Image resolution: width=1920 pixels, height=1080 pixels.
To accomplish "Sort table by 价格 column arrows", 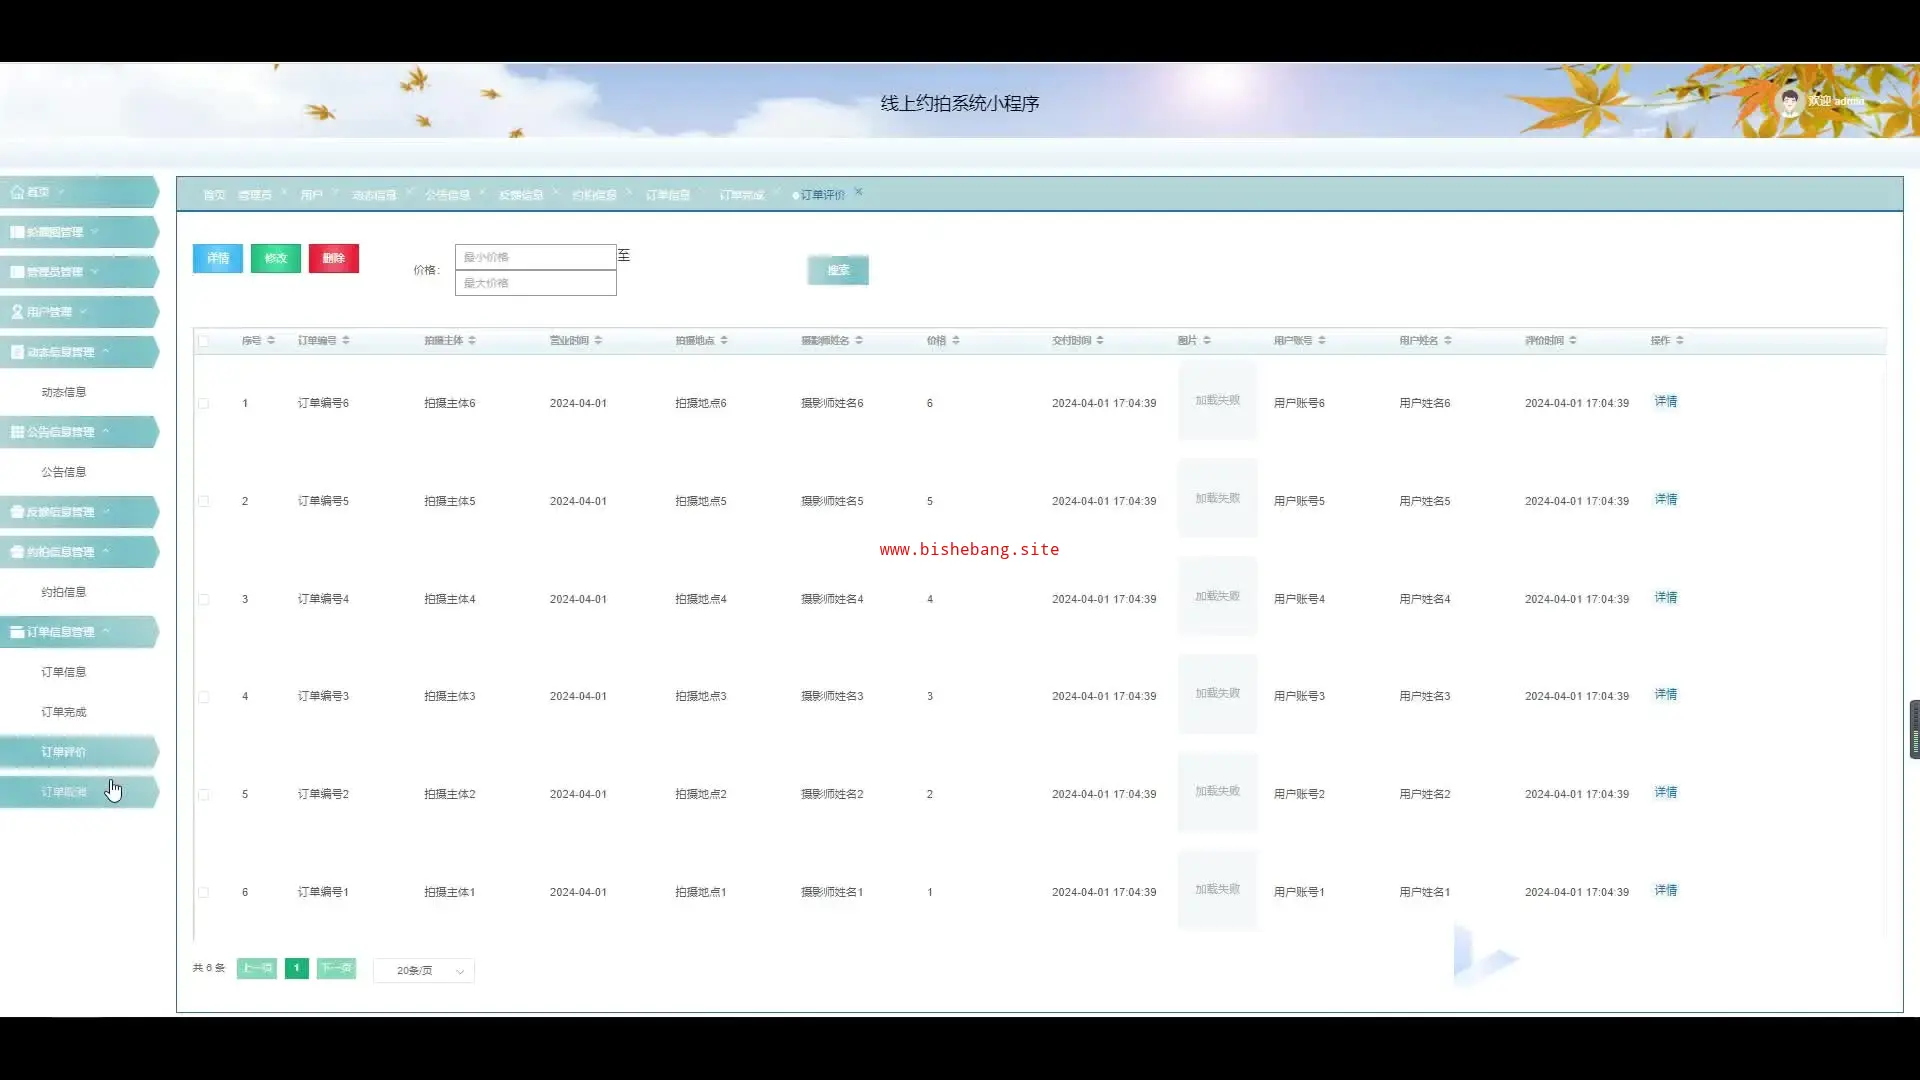I will tap(956, 341).
